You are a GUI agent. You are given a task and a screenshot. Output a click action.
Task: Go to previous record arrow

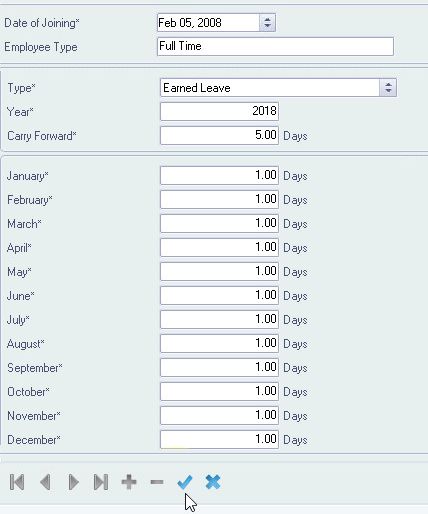tap(45, 482)
